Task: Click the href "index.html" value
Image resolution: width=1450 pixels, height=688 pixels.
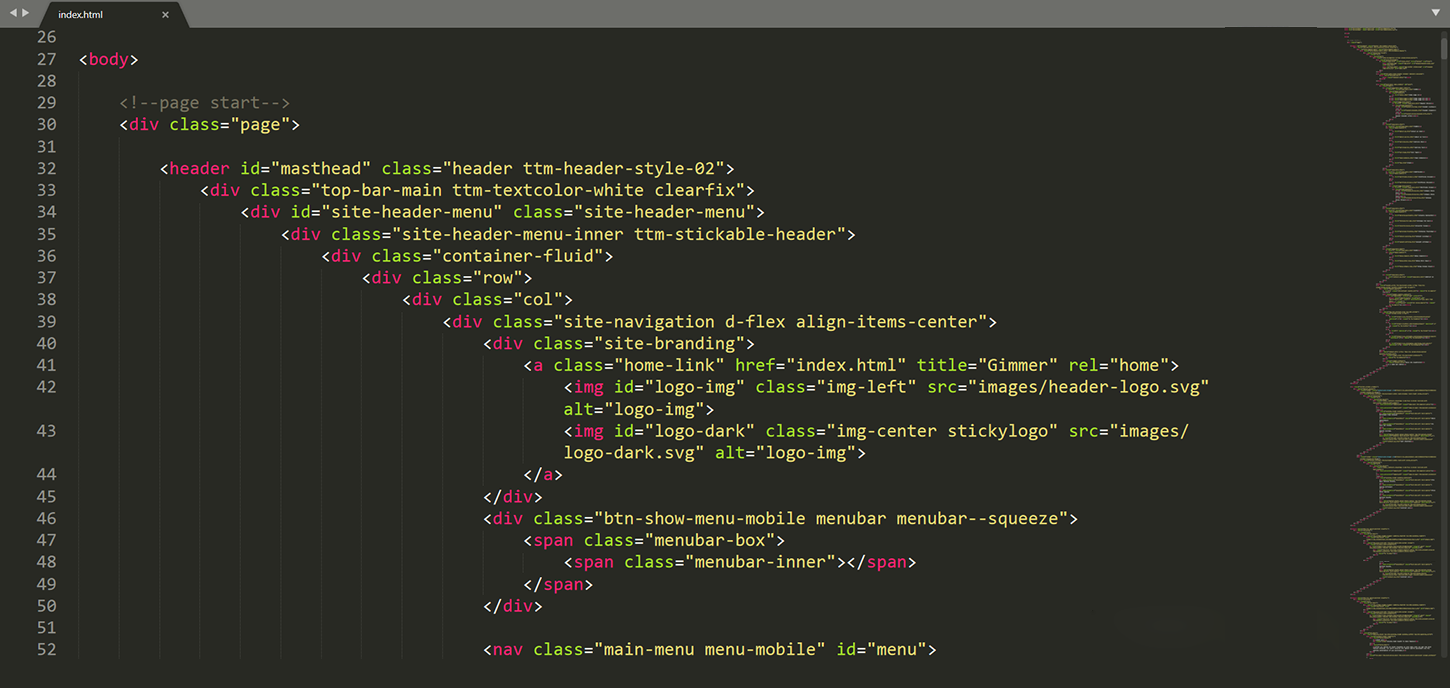Action: tap(846, 365)
